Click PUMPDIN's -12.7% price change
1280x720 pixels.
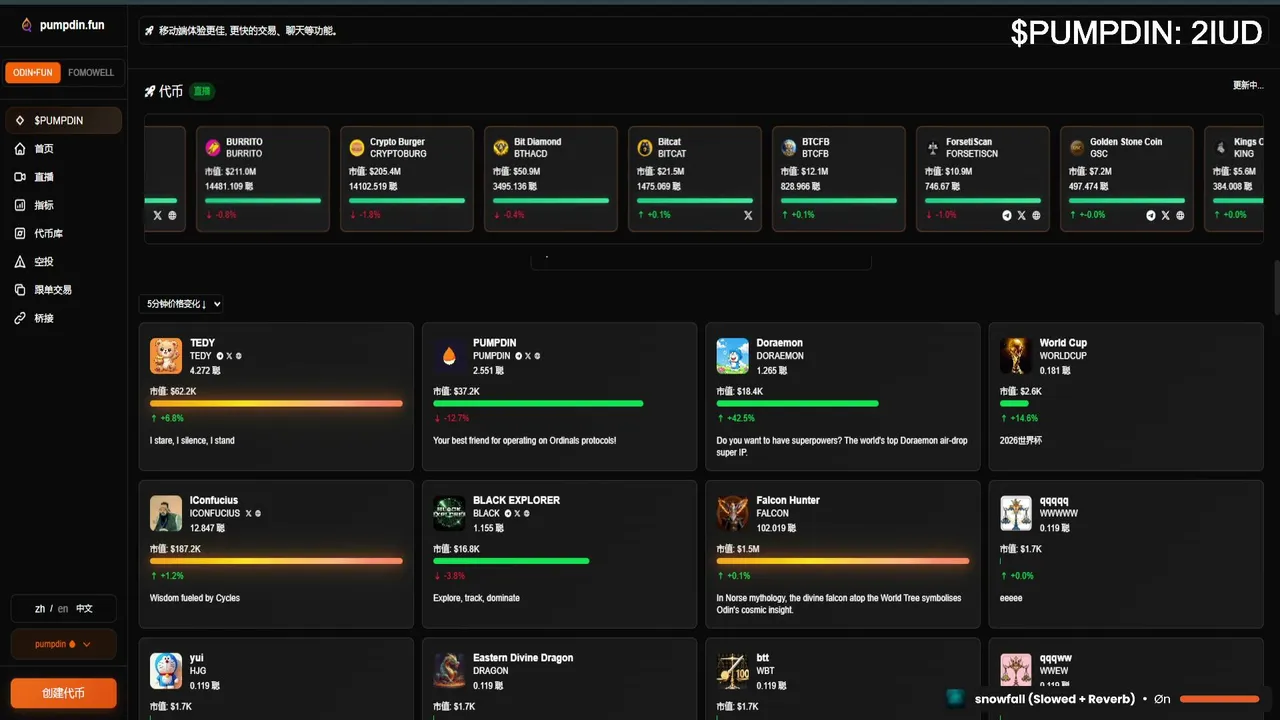(451, 418)
